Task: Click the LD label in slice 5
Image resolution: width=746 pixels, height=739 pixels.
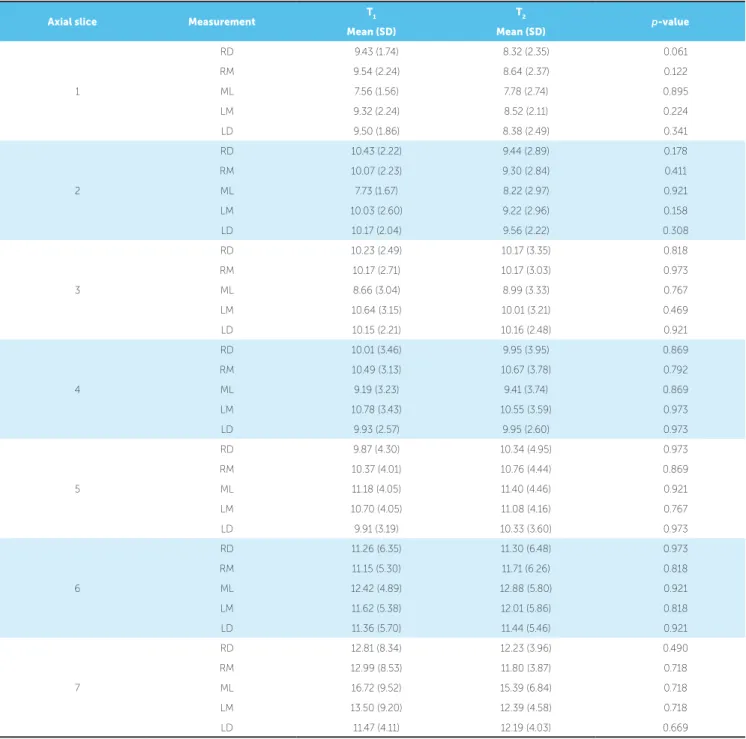Action: pos(226,529)
